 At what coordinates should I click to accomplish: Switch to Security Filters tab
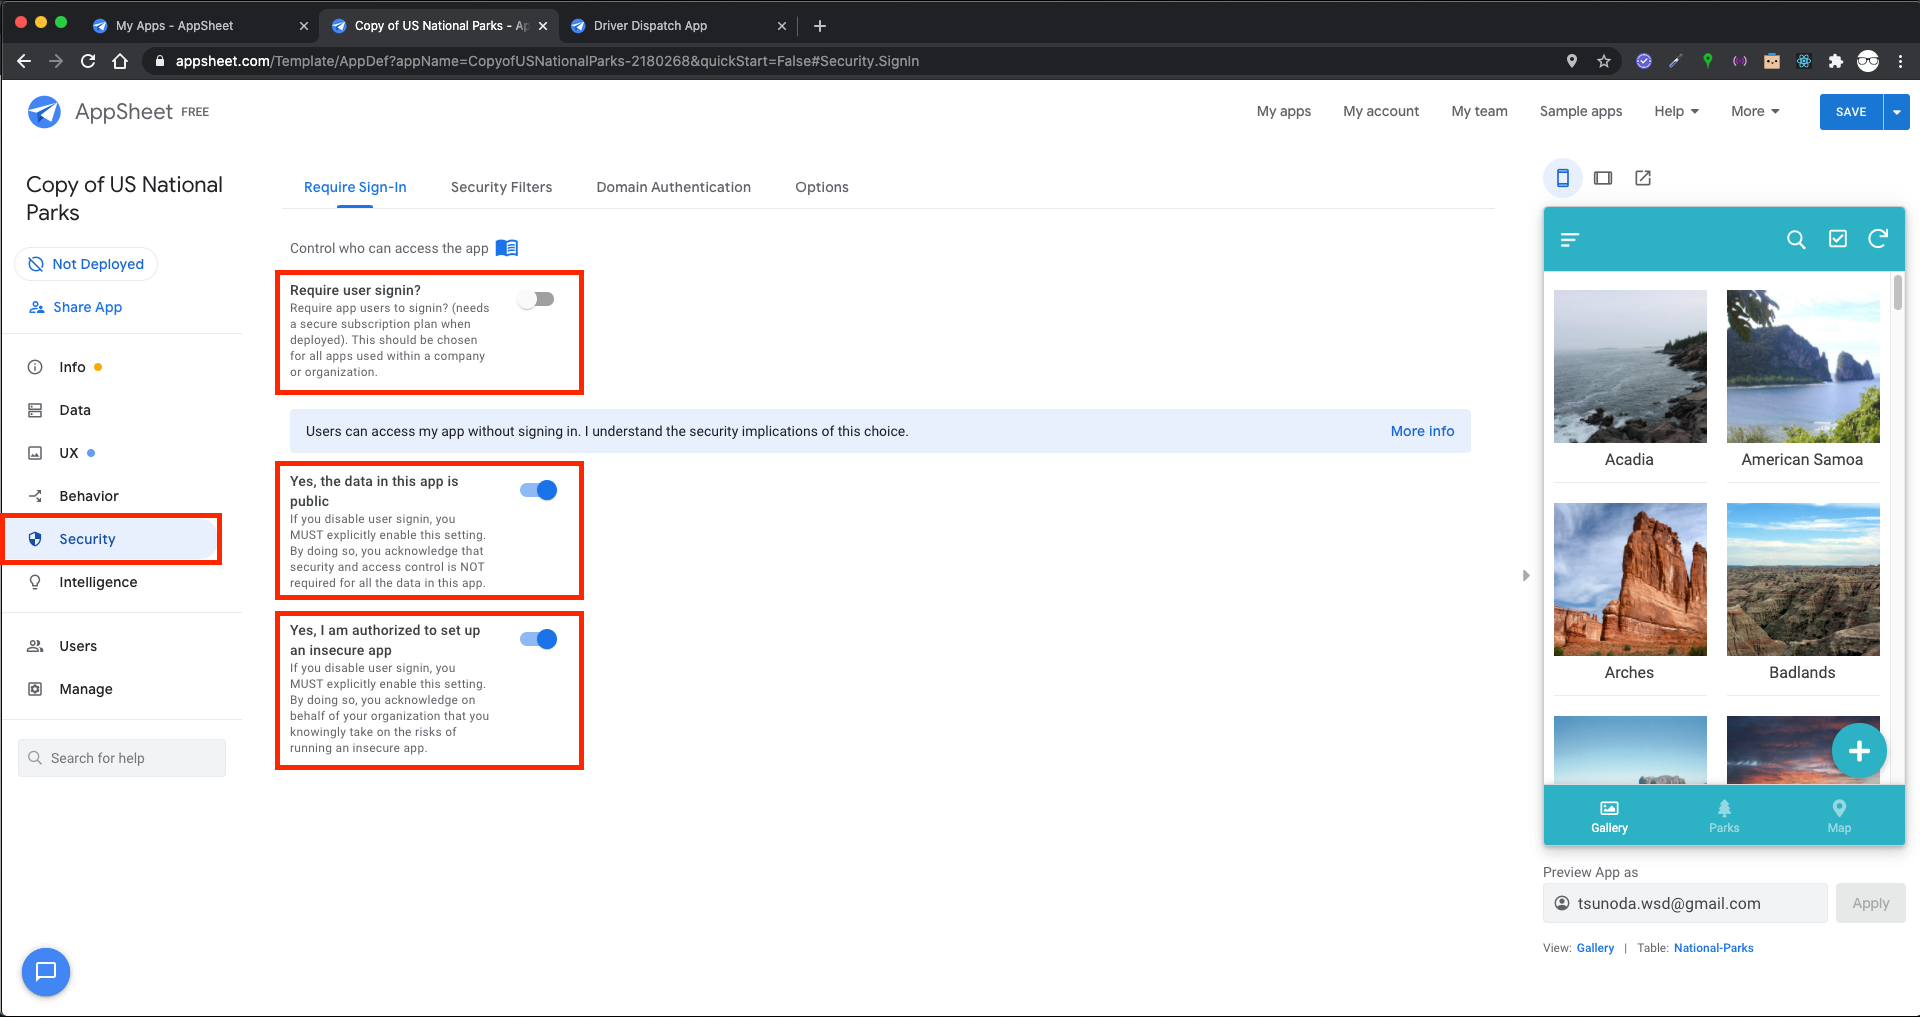point(501,187)
